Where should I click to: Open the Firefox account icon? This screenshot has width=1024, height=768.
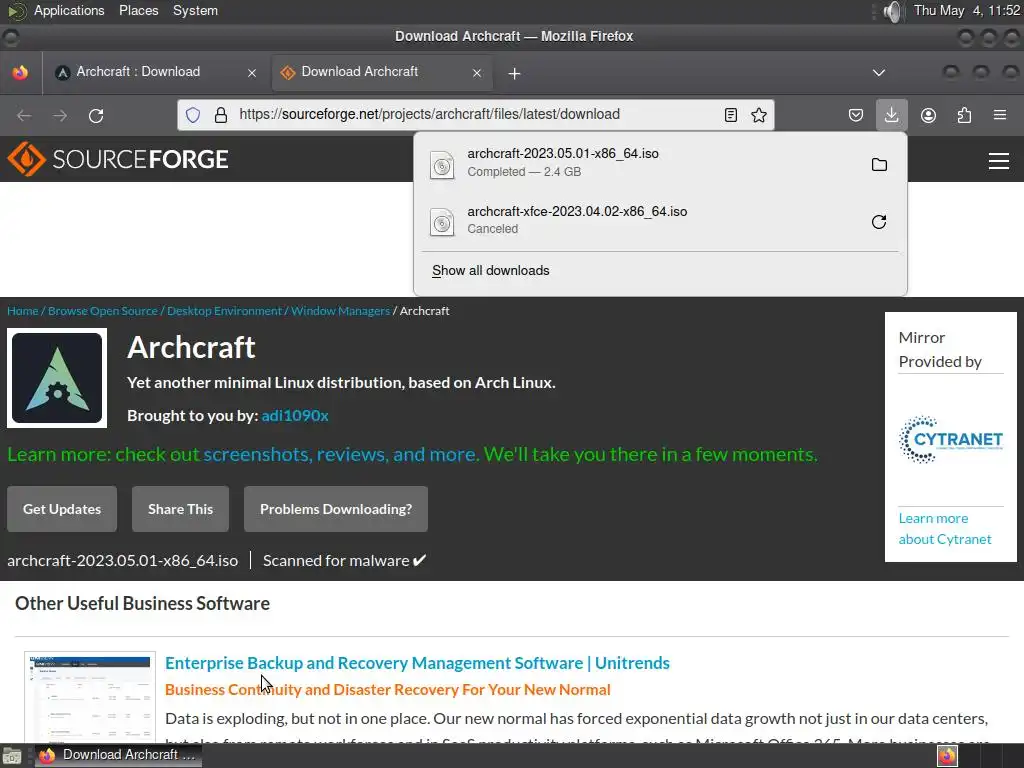pyautogui.click(x=928, y=116)
